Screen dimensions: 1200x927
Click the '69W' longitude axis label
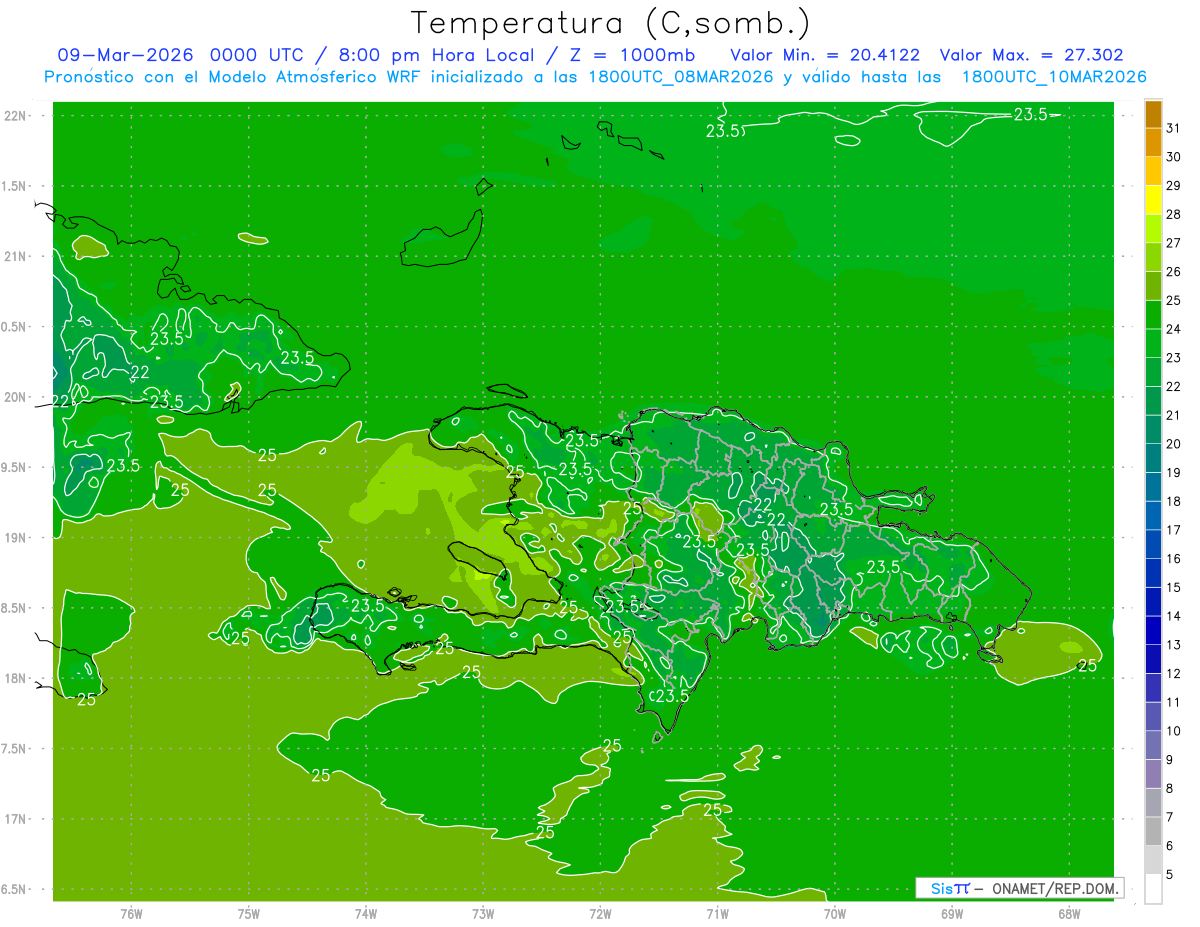point(952,913)
